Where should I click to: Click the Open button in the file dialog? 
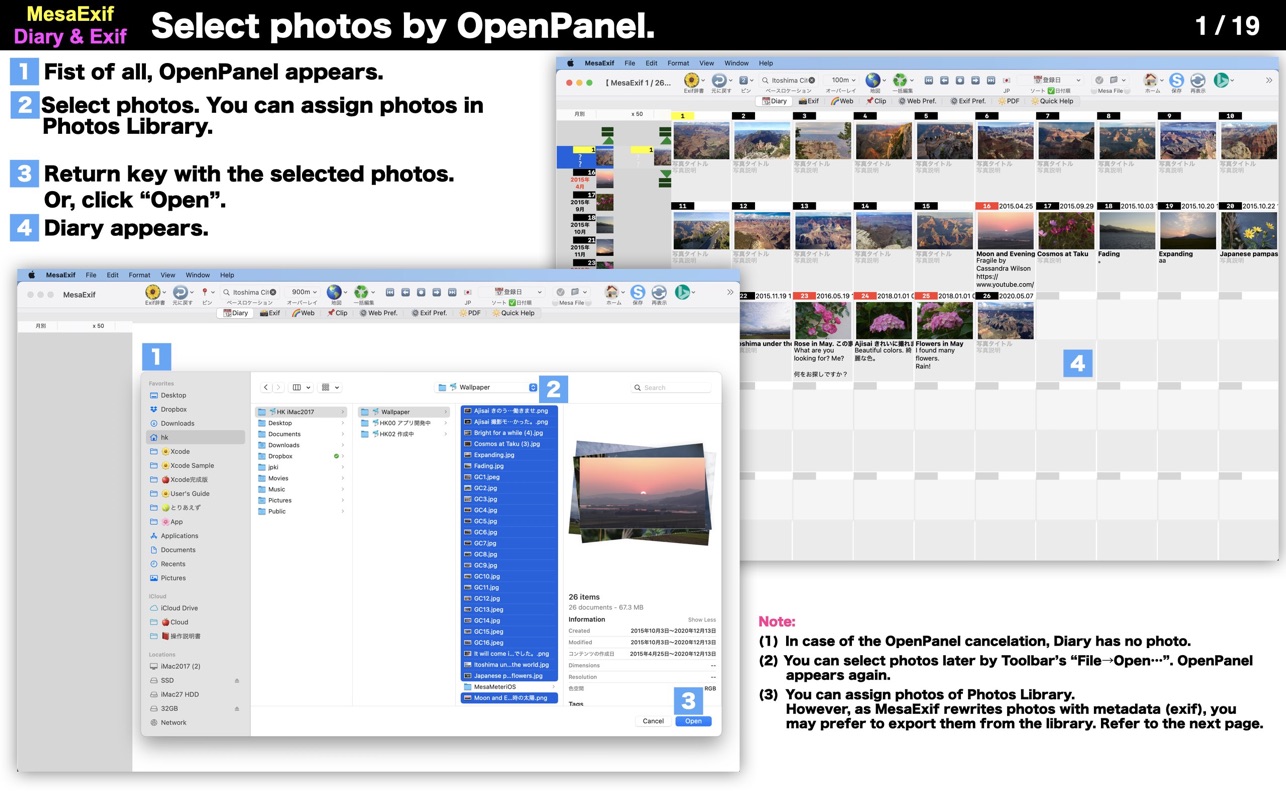pyautogui.click(x=693, y=721)
